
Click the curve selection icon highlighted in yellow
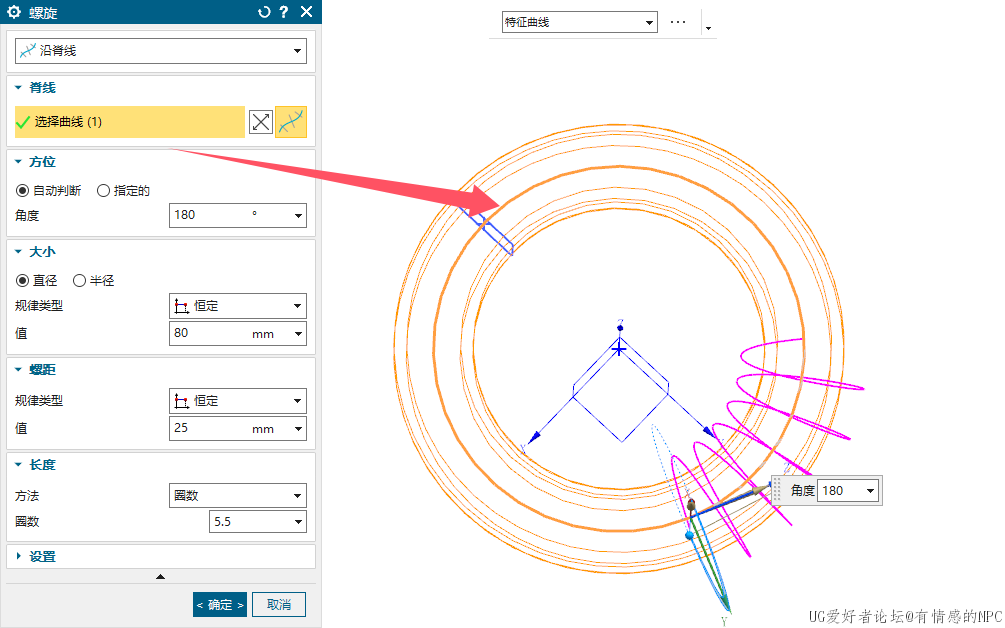pos(291,122)
